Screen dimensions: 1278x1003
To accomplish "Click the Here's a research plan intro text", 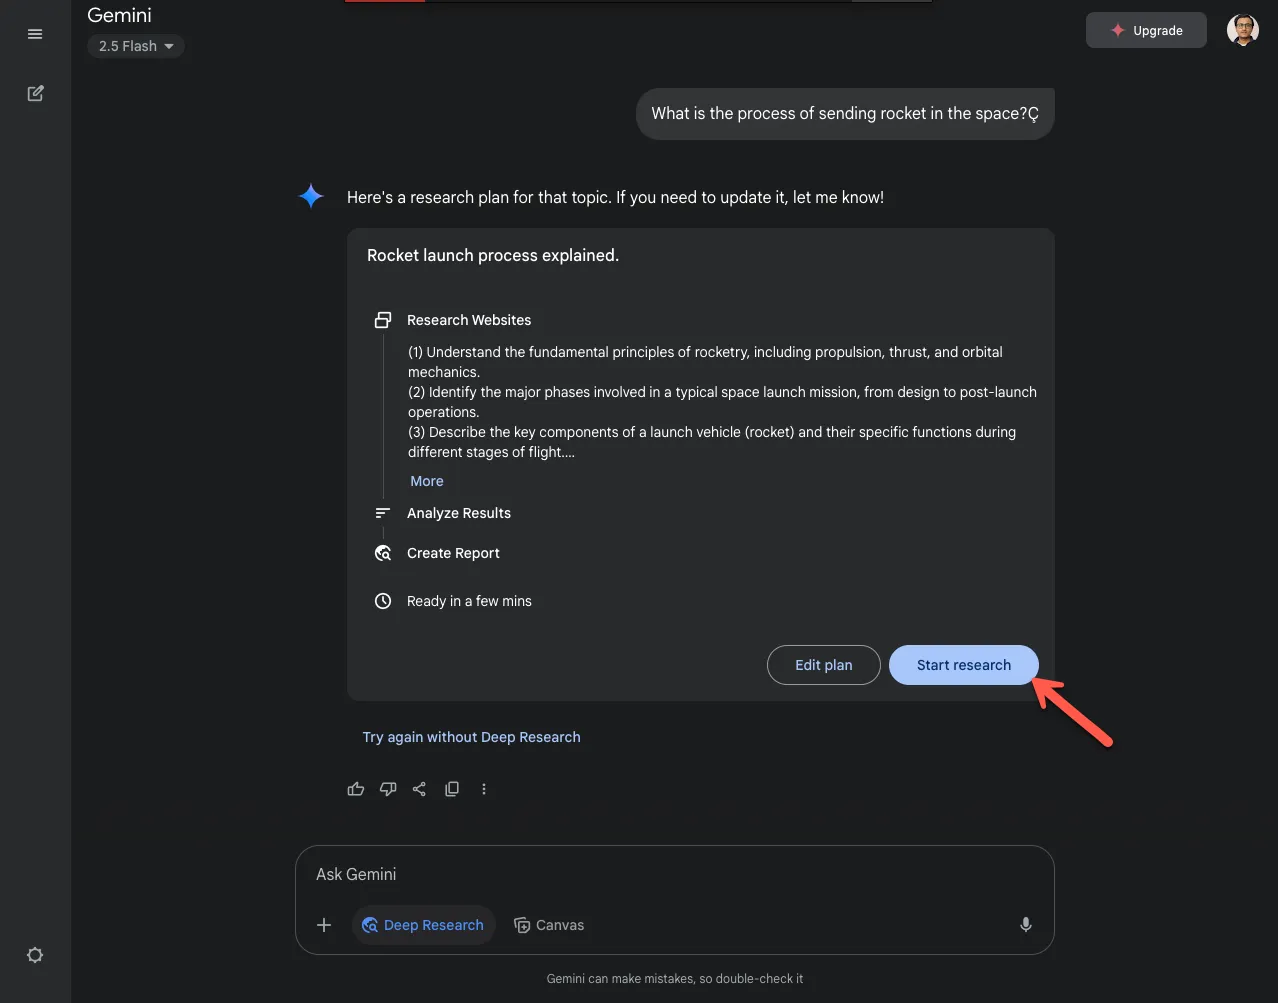I will click(615, 198).
